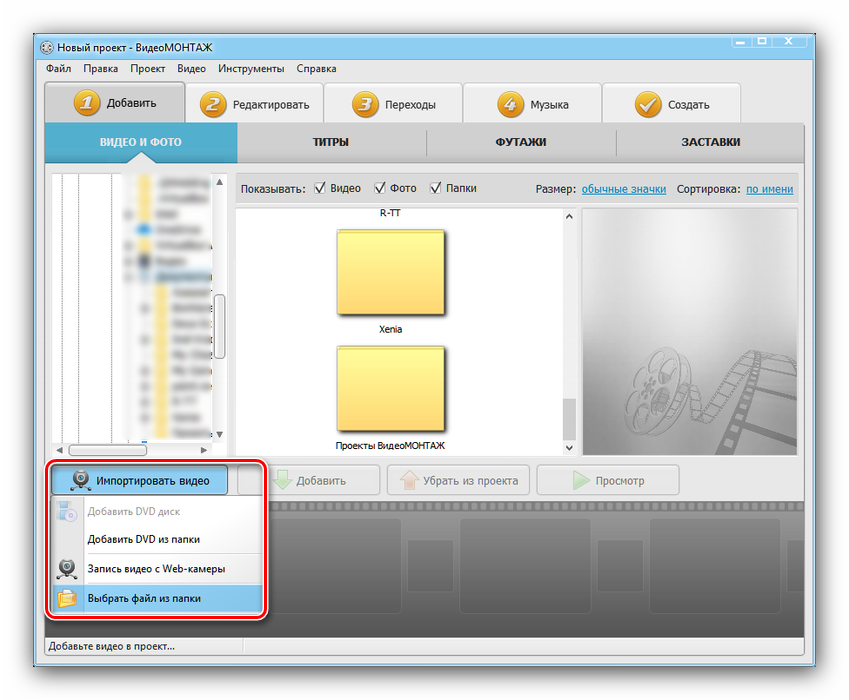Select the number 4 badge for Музыка
849x700 pixels.
tap(511, 104)
